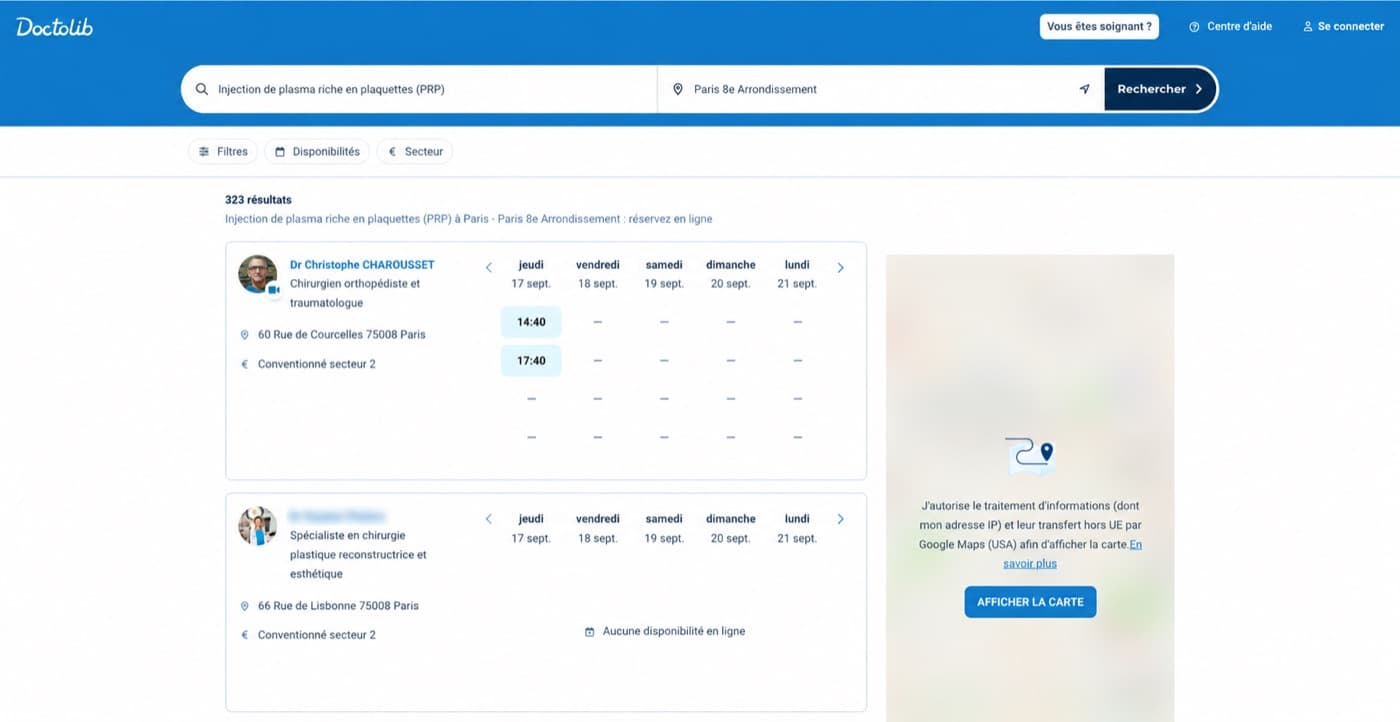The height and width of the screenshot is (722, 1400).
Task: Open Dr Christophe CHAROUSSET profile link
Action: coord(362,265)
